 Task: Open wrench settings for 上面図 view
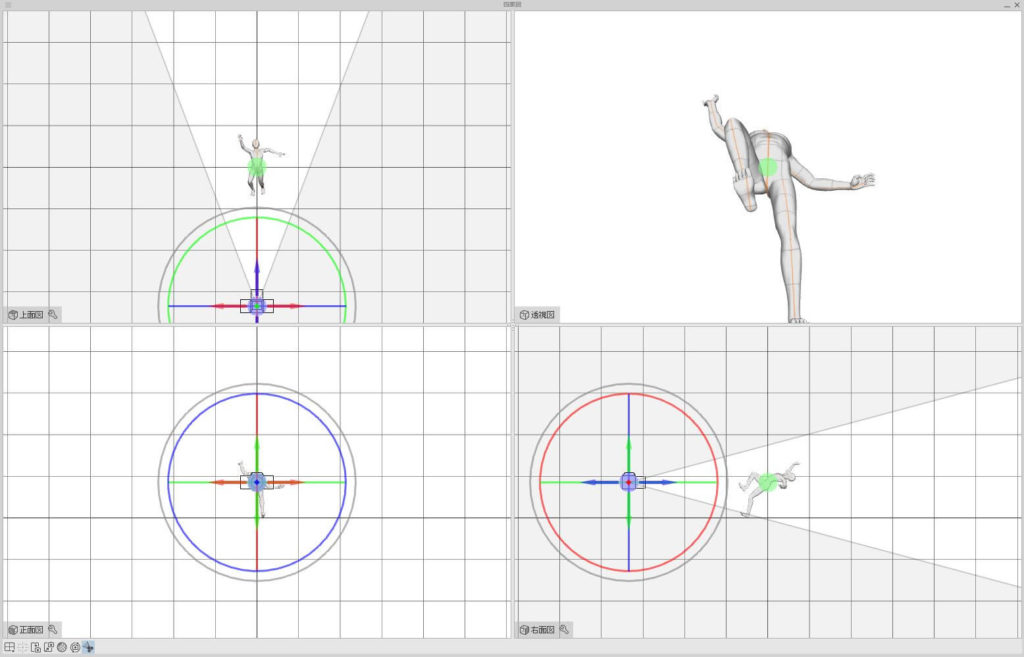coord(53,314)
